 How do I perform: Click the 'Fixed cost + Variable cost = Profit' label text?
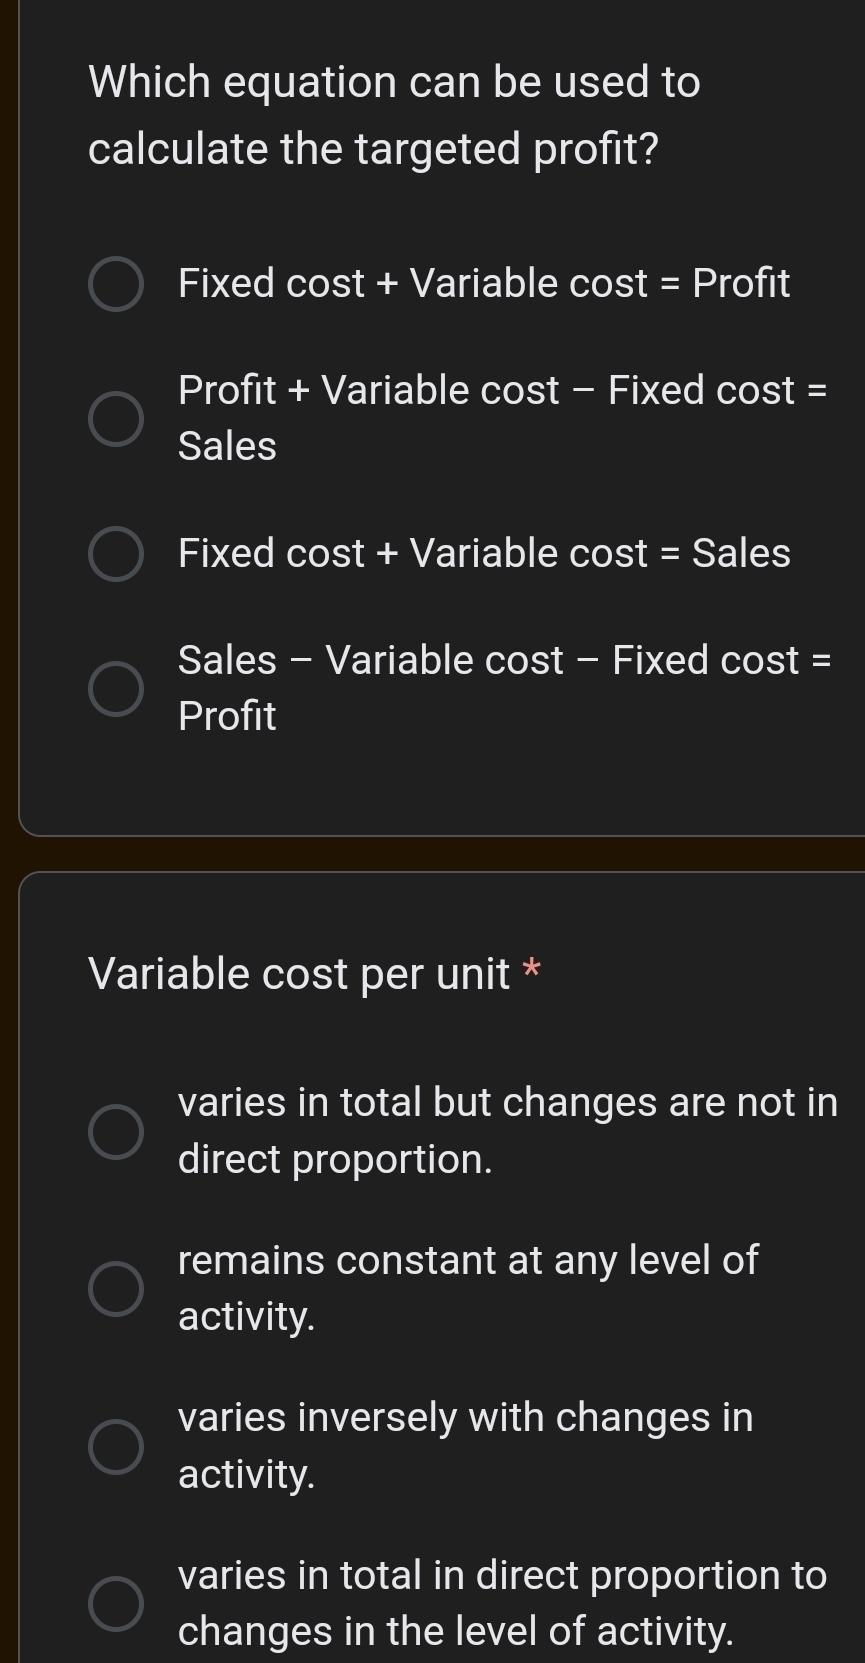tap(484, 284)
